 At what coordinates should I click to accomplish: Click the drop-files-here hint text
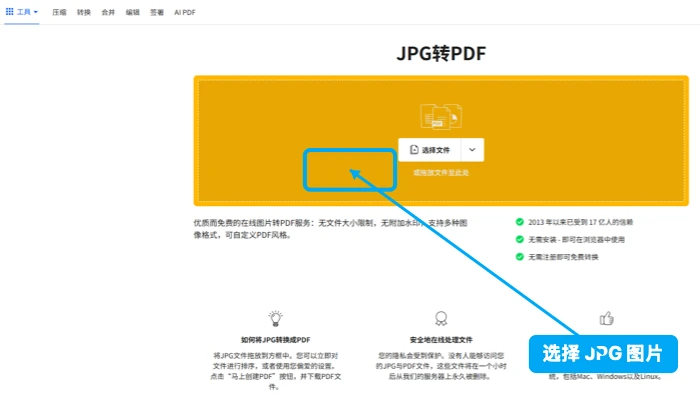[441, 173]
